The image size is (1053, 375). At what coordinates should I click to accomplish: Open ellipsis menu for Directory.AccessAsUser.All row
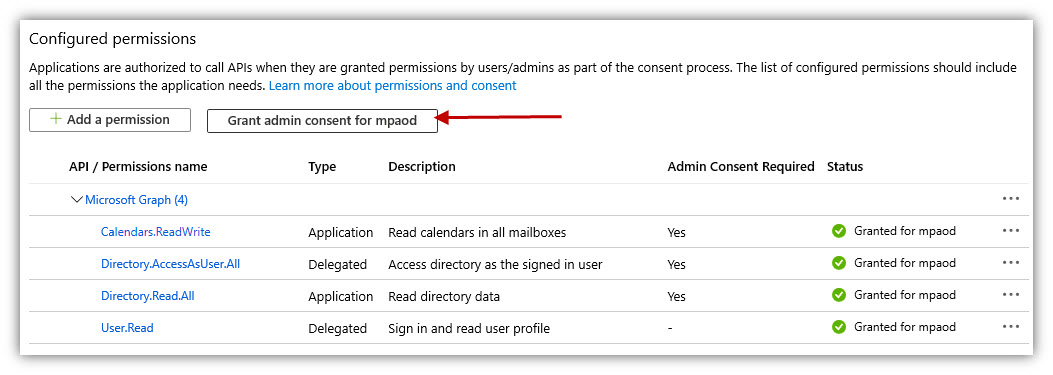(1010, 263)
